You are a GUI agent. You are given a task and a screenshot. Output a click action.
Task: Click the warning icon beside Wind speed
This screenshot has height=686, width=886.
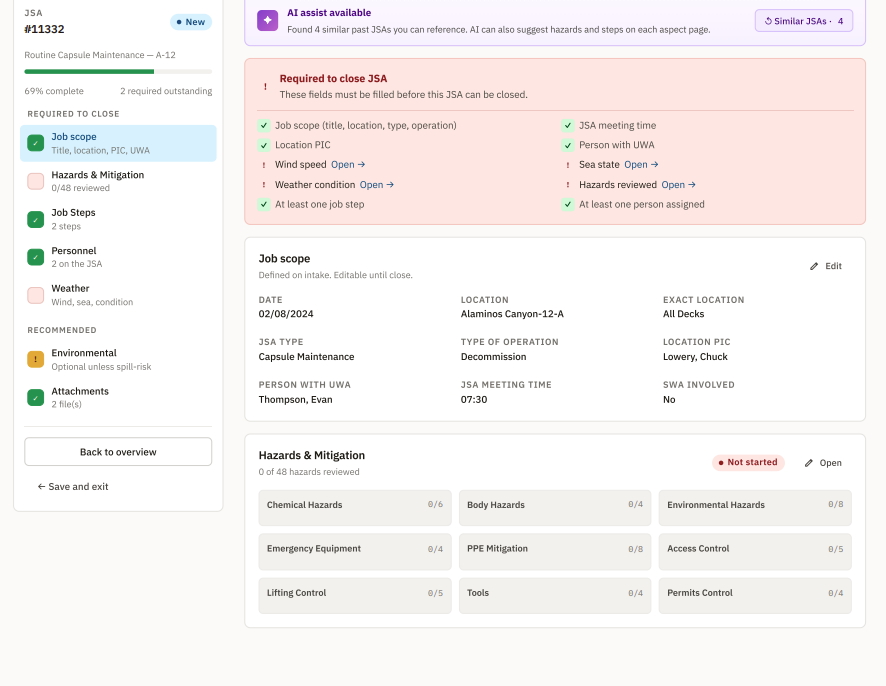(x=264, y=165)
